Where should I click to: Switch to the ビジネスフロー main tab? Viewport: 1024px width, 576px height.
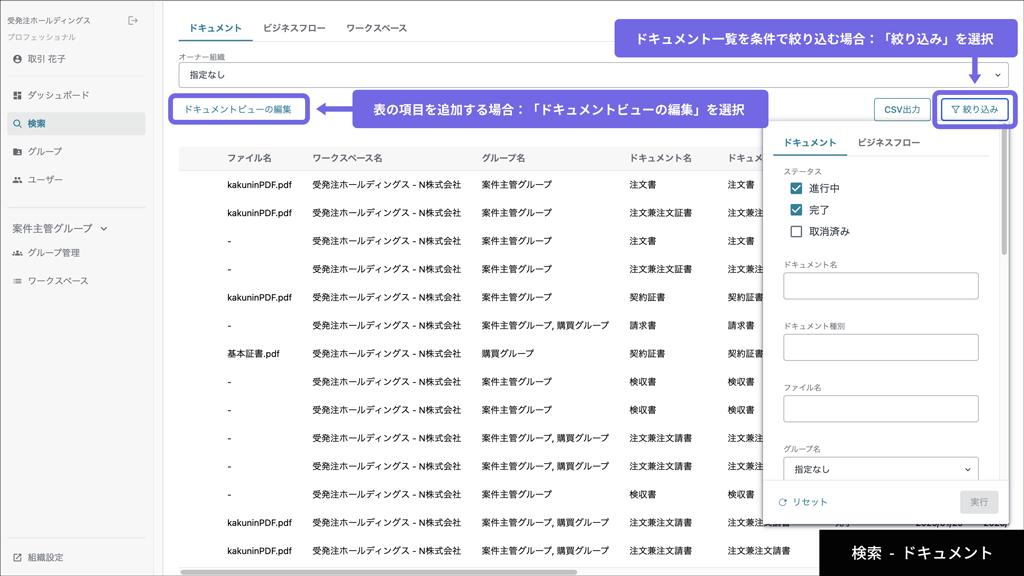pyautogui.click(x=294, y=28)
